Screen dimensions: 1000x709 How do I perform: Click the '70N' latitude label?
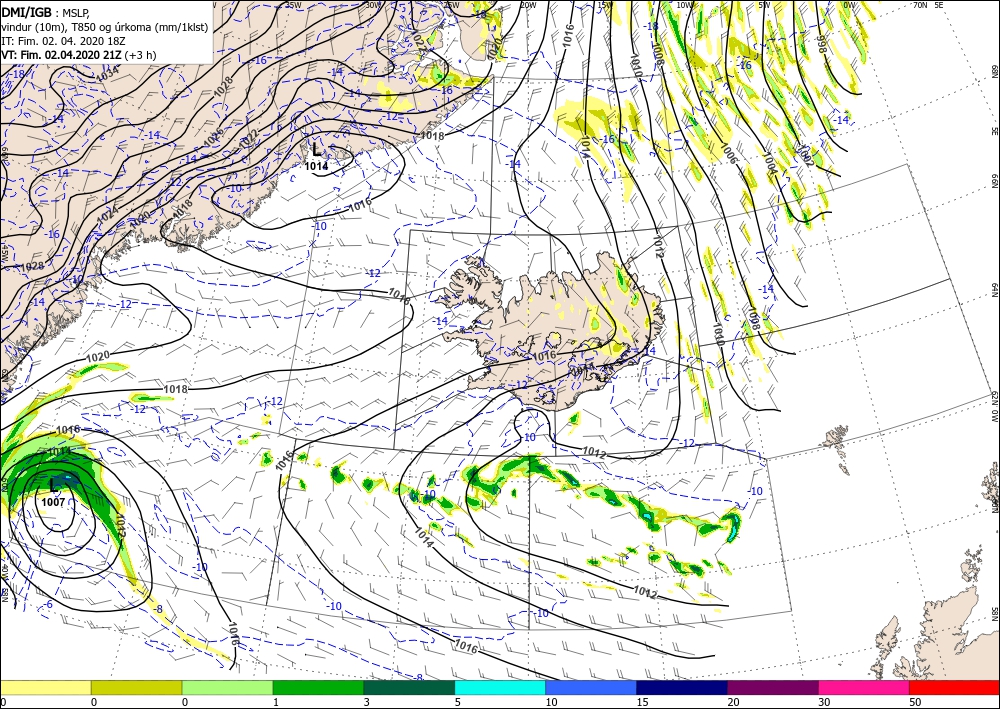click(920, 5)
